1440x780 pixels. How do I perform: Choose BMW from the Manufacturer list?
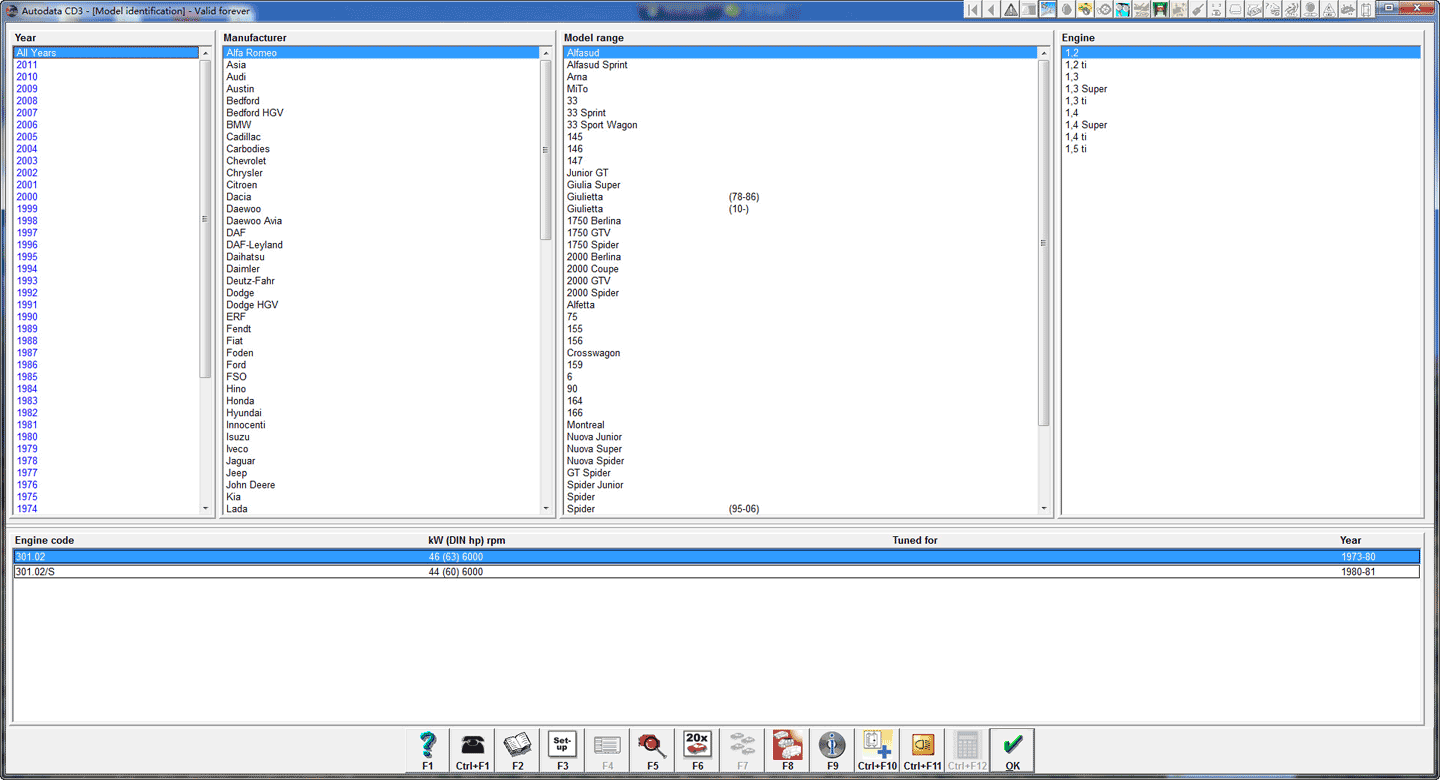point(239,125)
